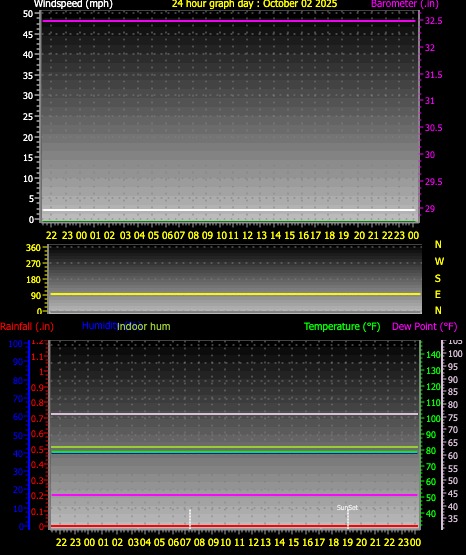Click the yellow wind direction line

coord(235,294)
